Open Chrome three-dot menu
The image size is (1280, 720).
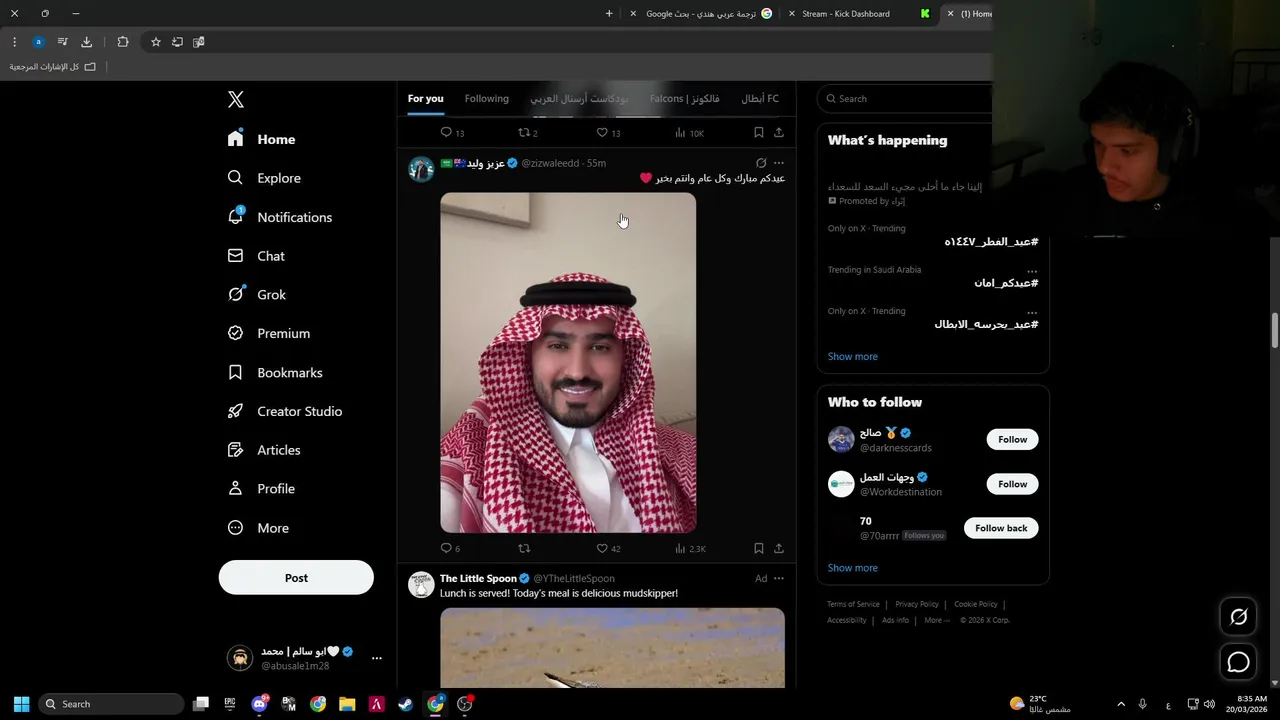(14, 42)
